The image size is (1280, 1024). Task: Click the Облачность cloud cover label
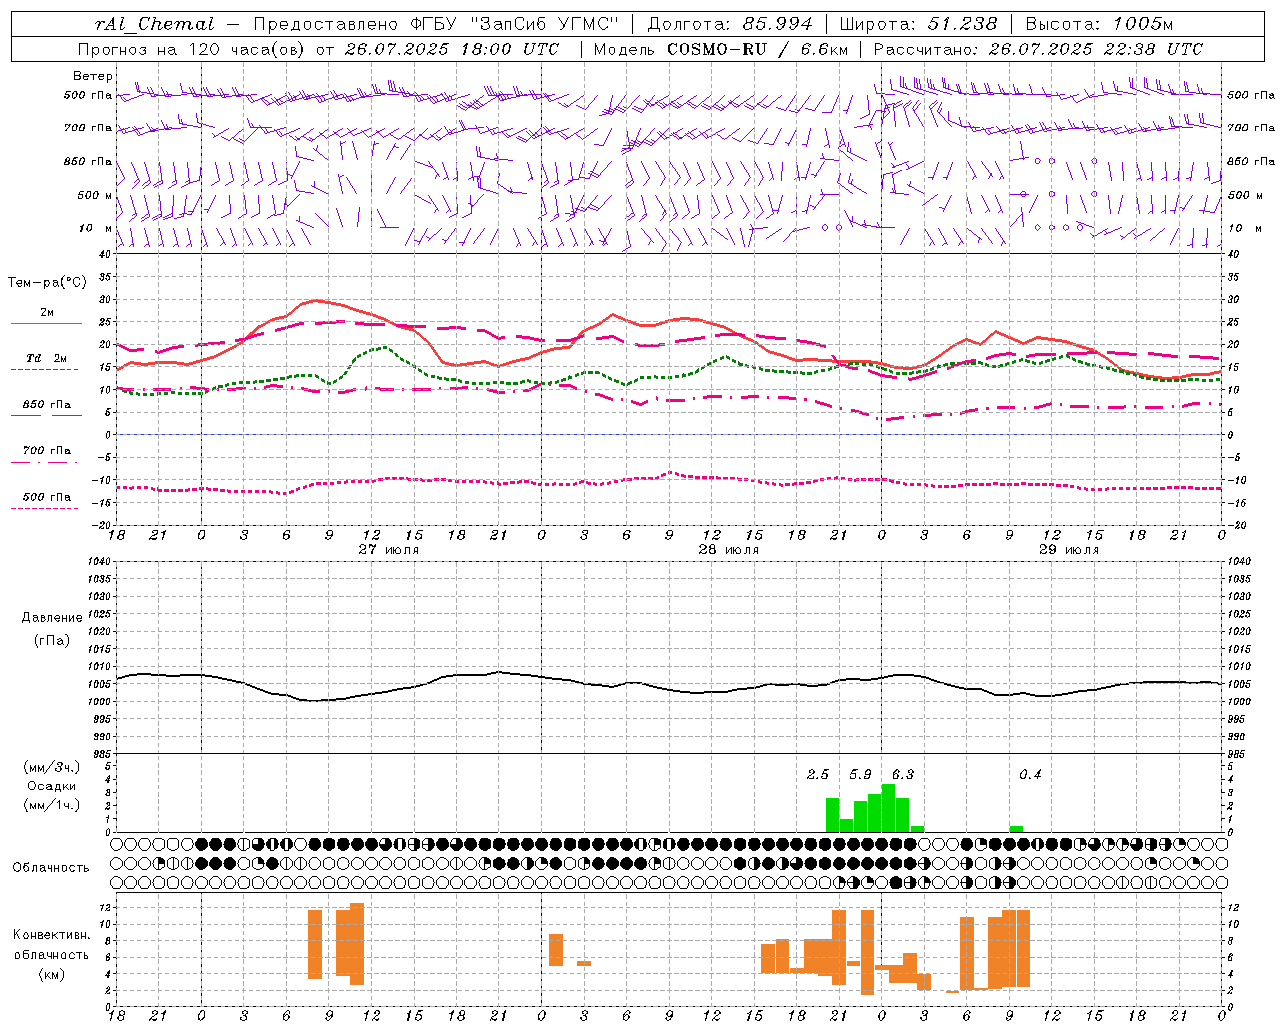pos(51,868)
